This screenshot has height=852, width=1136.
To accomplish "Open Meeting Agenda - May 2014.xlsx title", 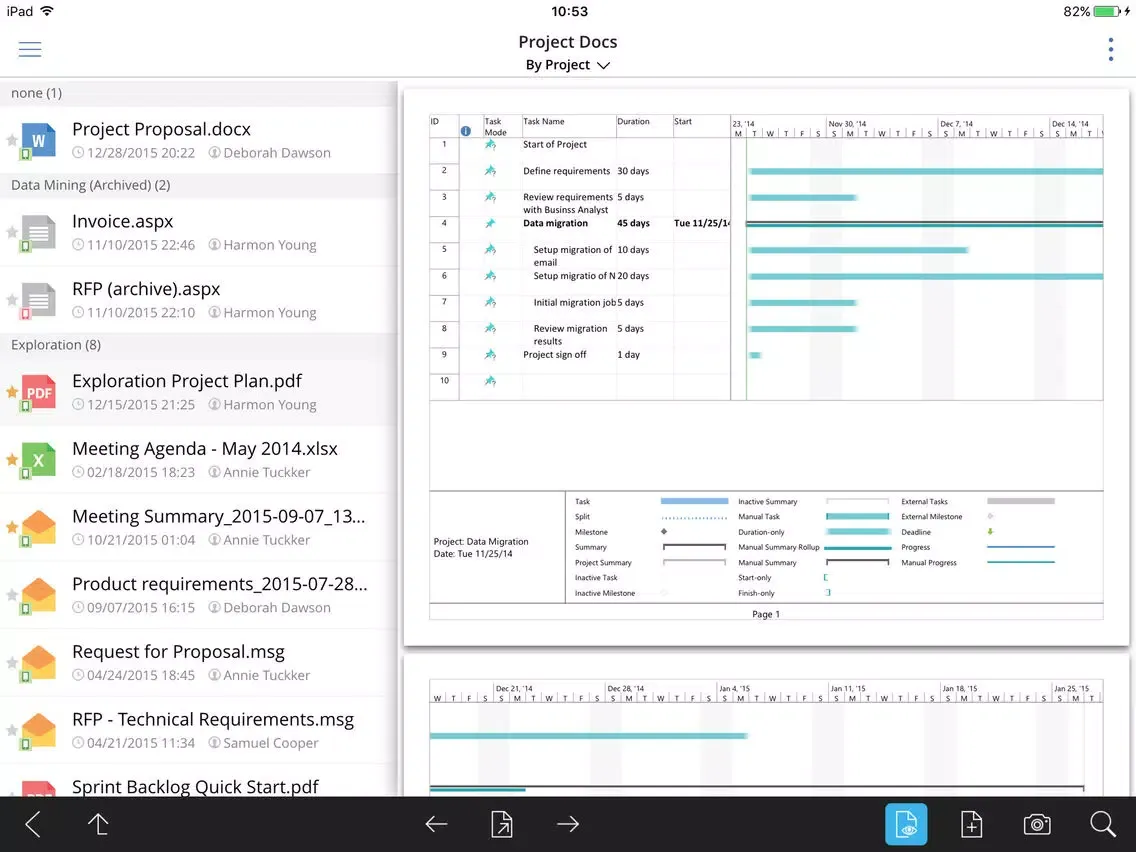I will pyautogui.click(x=205, y=448).
